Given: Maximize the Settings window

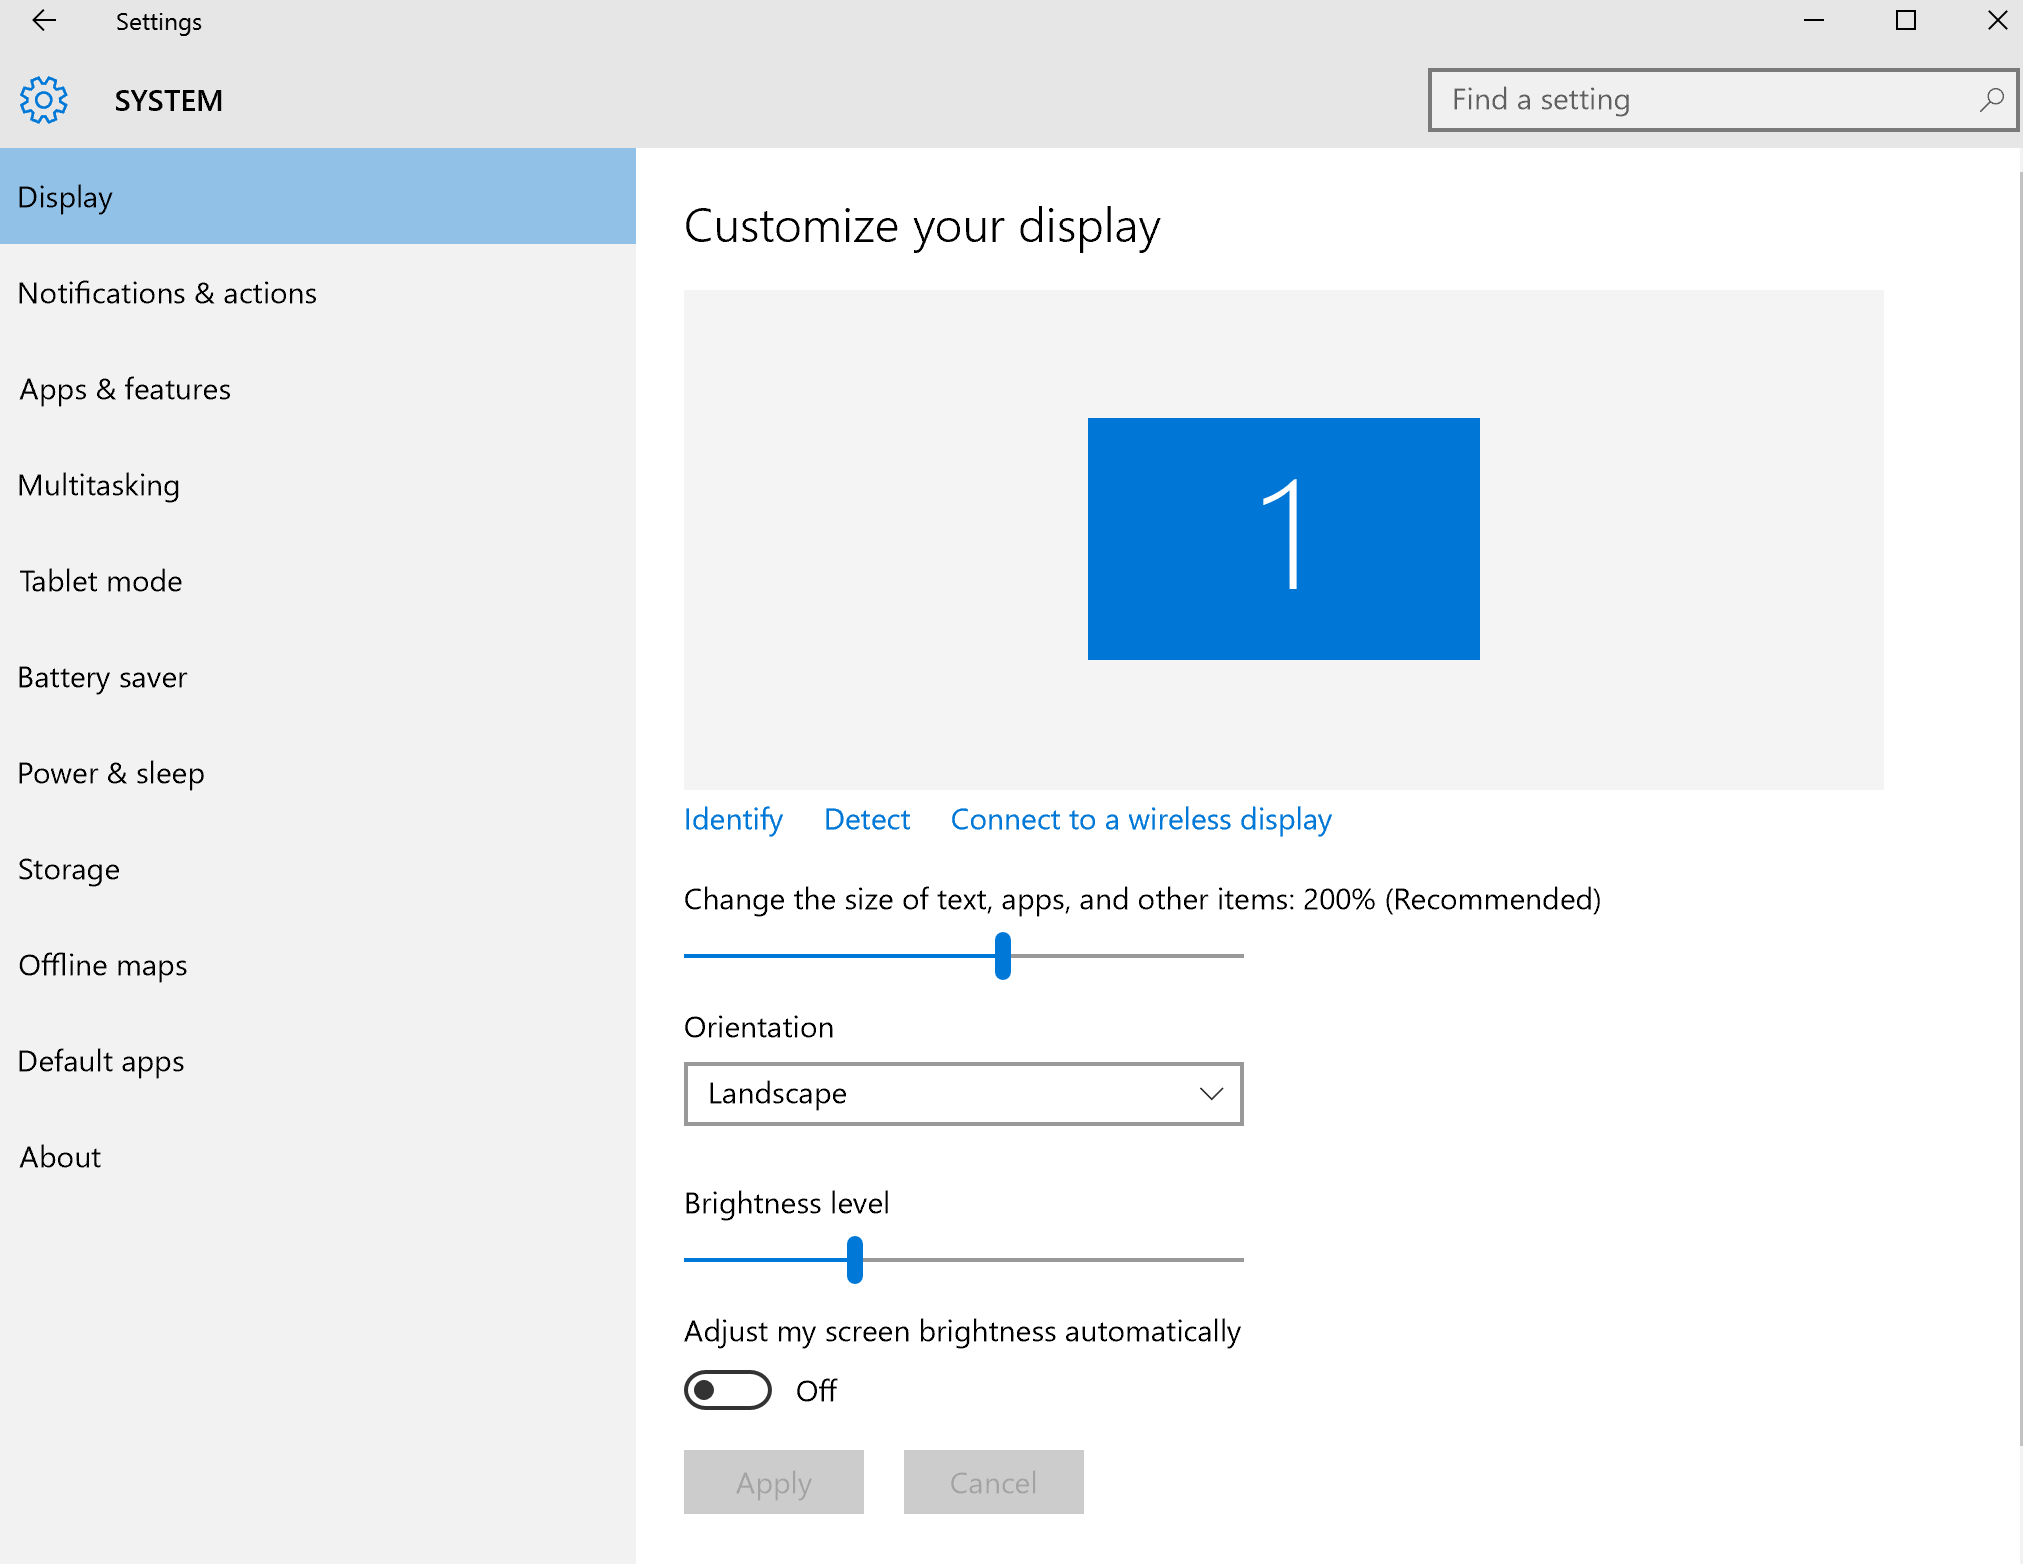Looking at the screenshot, I should (1906, 21).
